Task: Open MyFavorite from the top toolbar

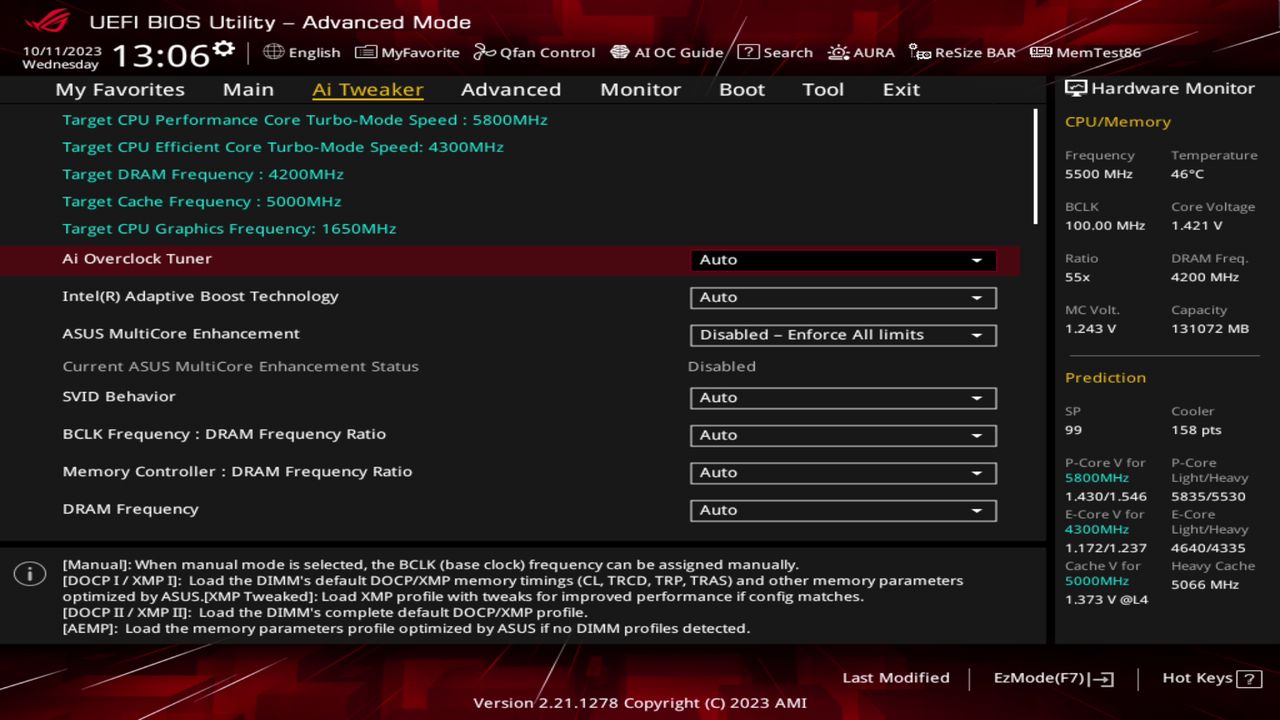Action: 407,52
